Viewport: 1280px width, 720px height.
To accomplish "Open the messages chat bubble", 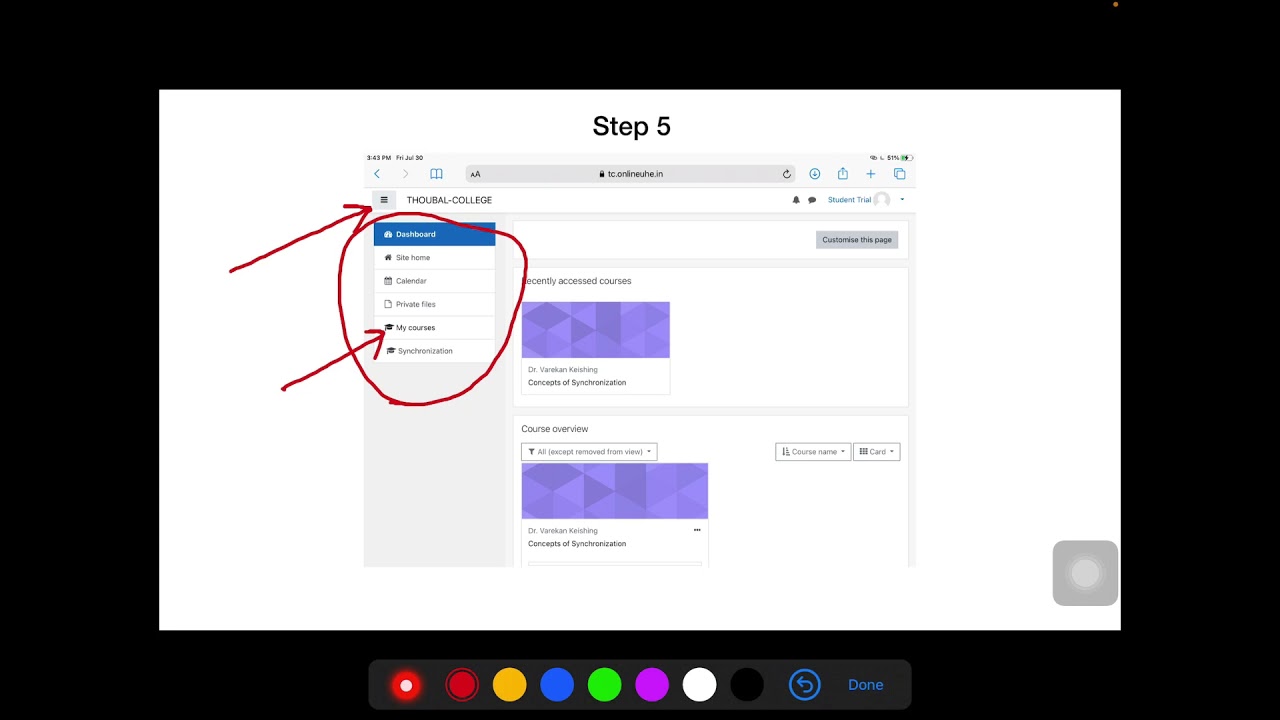I will pos(812,200).
